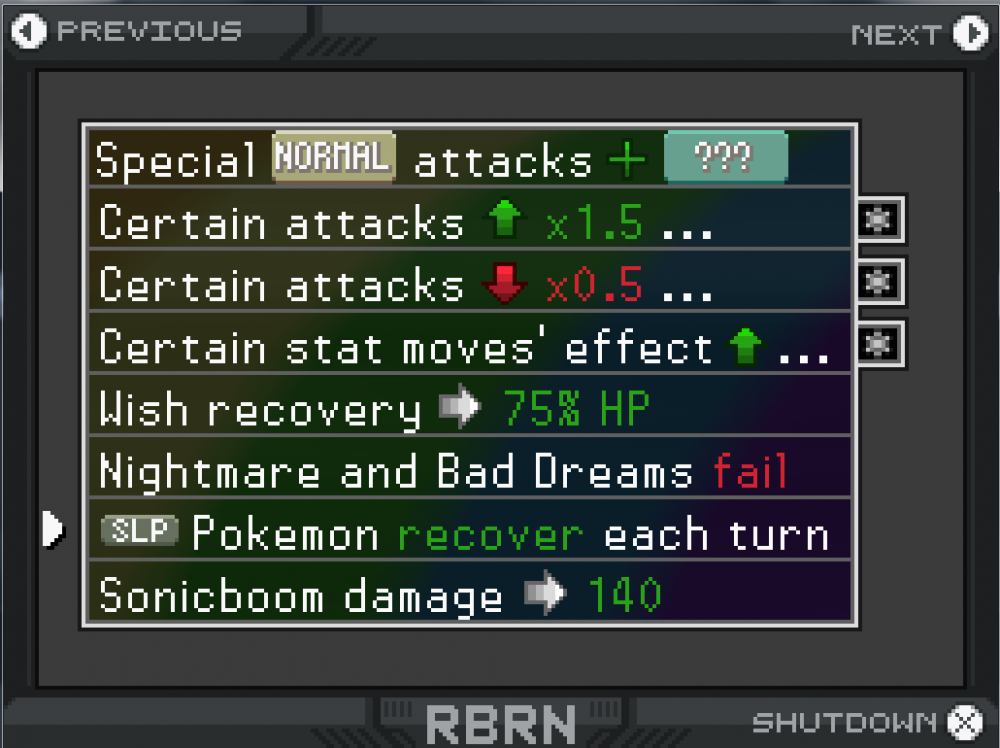Click the ??? type badge

[x=726, y=157]
